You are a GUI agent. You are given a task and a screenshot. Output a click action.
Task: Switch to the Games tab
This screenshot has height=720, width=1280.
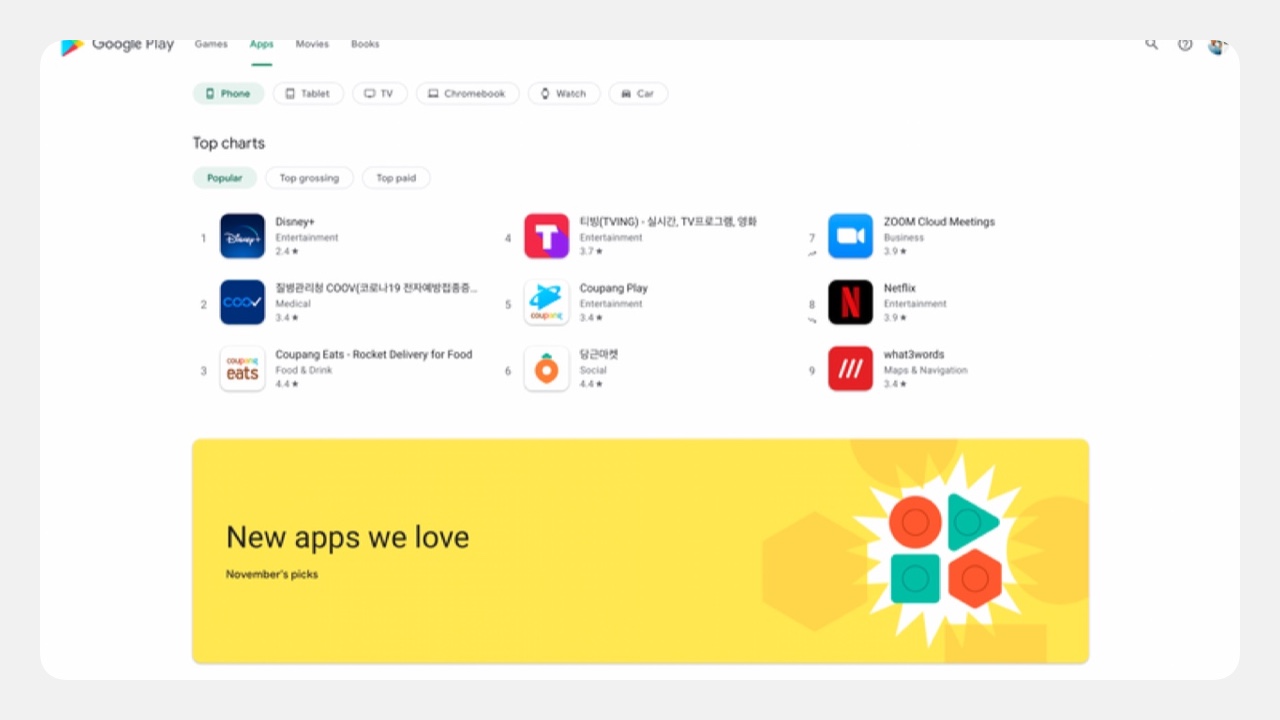[211, 44]
